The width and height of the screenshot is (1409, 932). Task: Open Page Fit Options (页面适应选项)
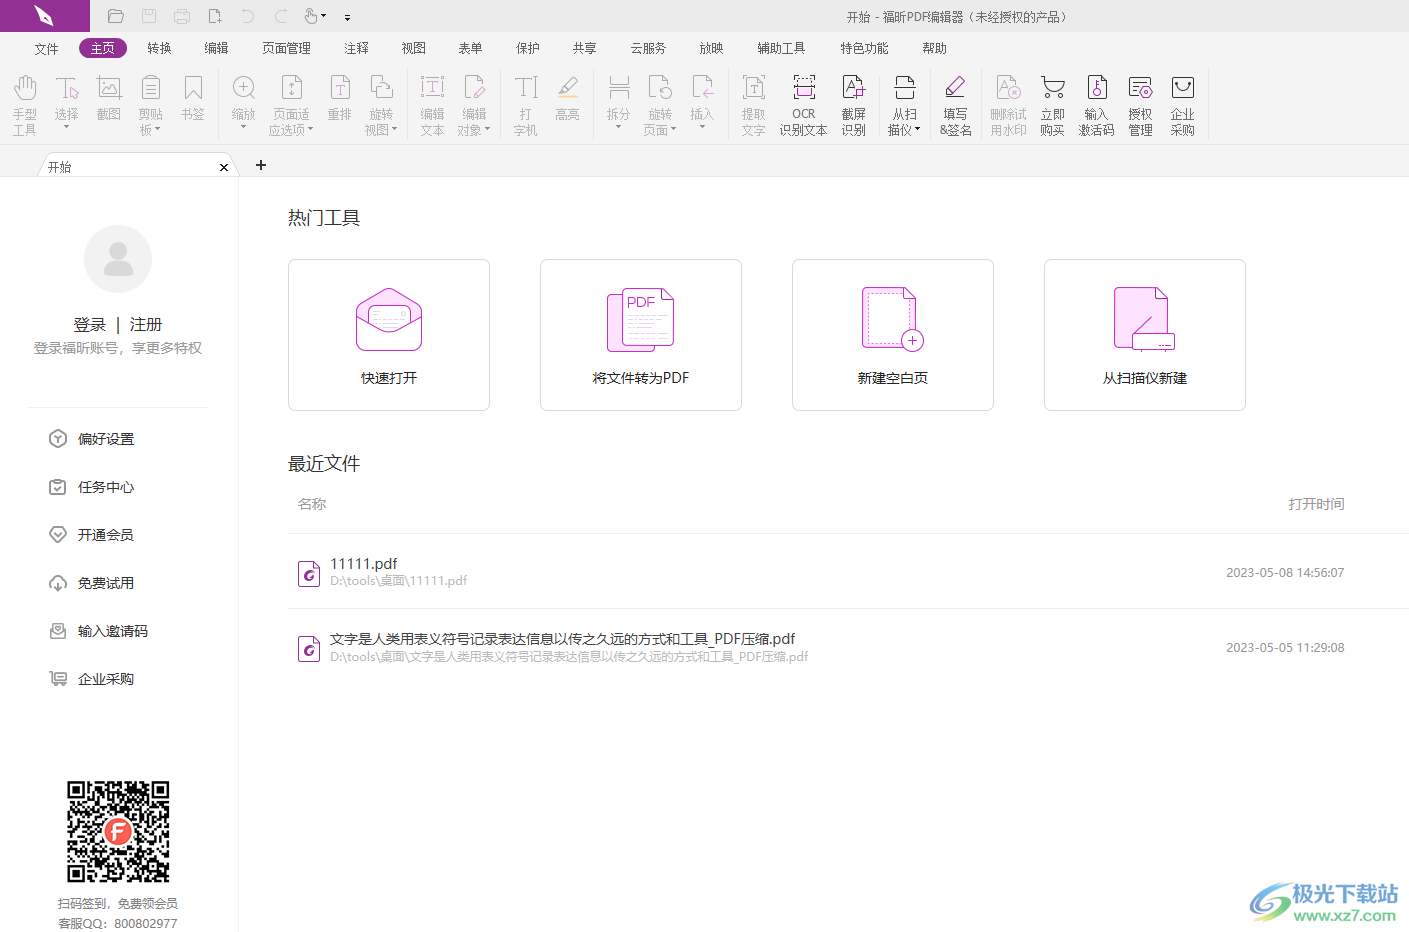(291, 104)
